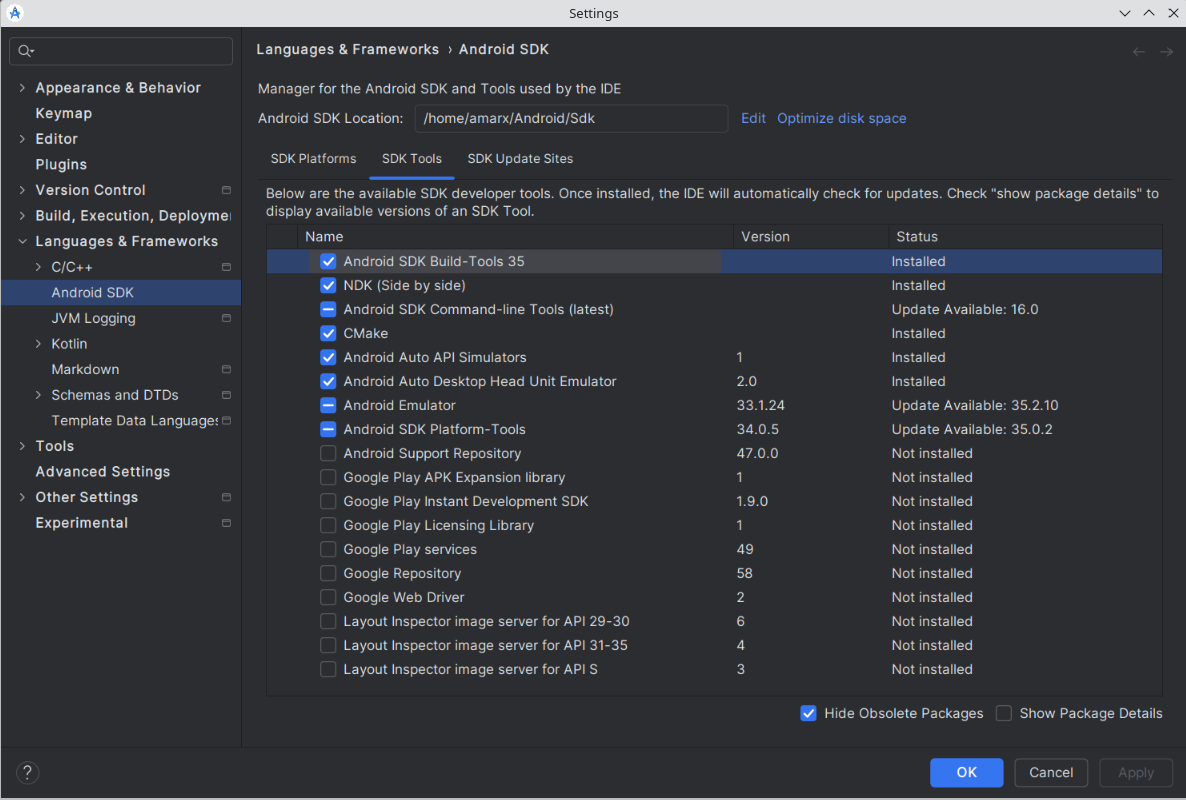Select the SDK Tools tab

411,159
